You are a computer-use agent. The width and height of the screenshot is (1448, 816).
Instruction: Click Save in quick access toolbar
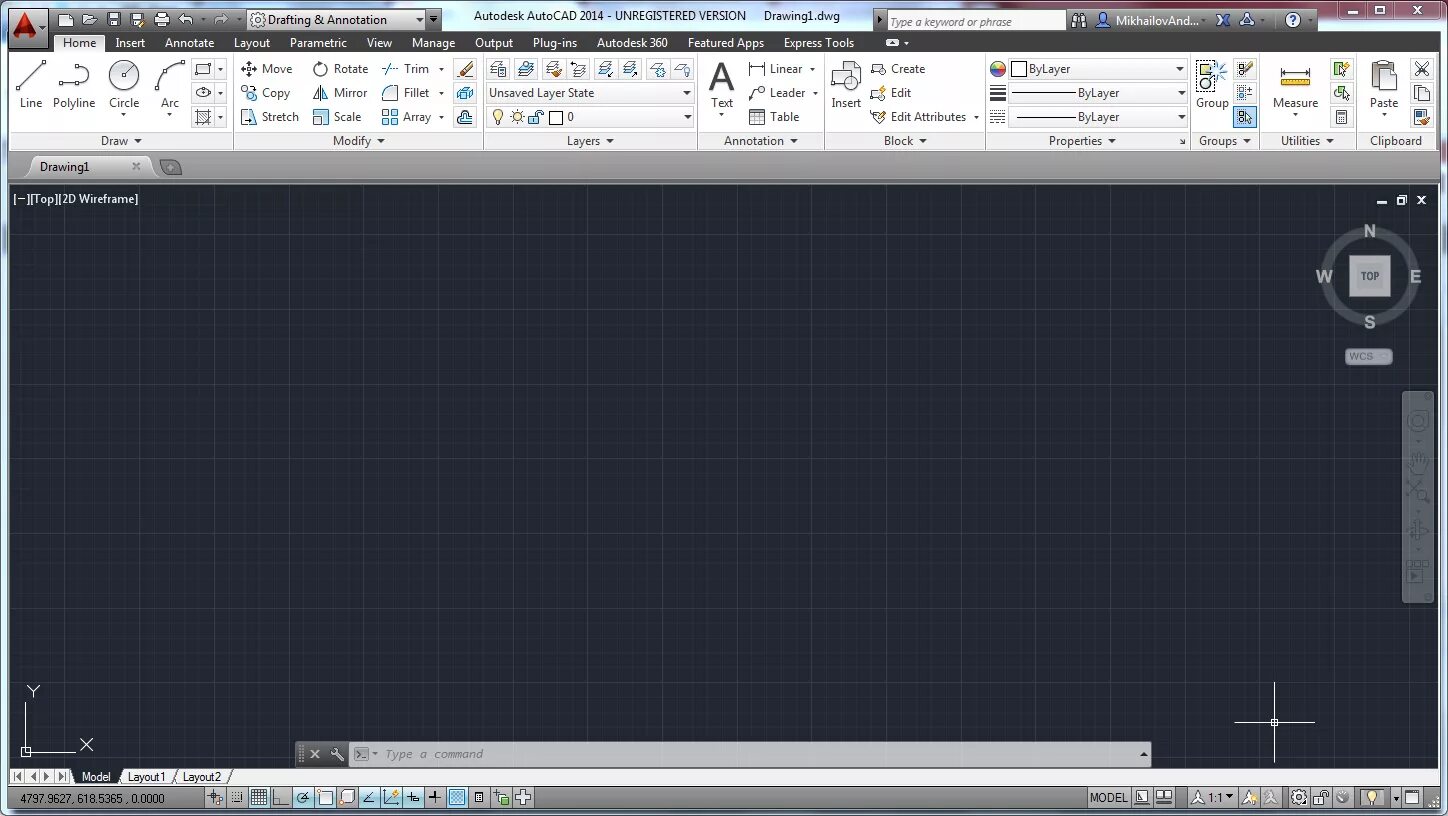(x=114, y=20)
